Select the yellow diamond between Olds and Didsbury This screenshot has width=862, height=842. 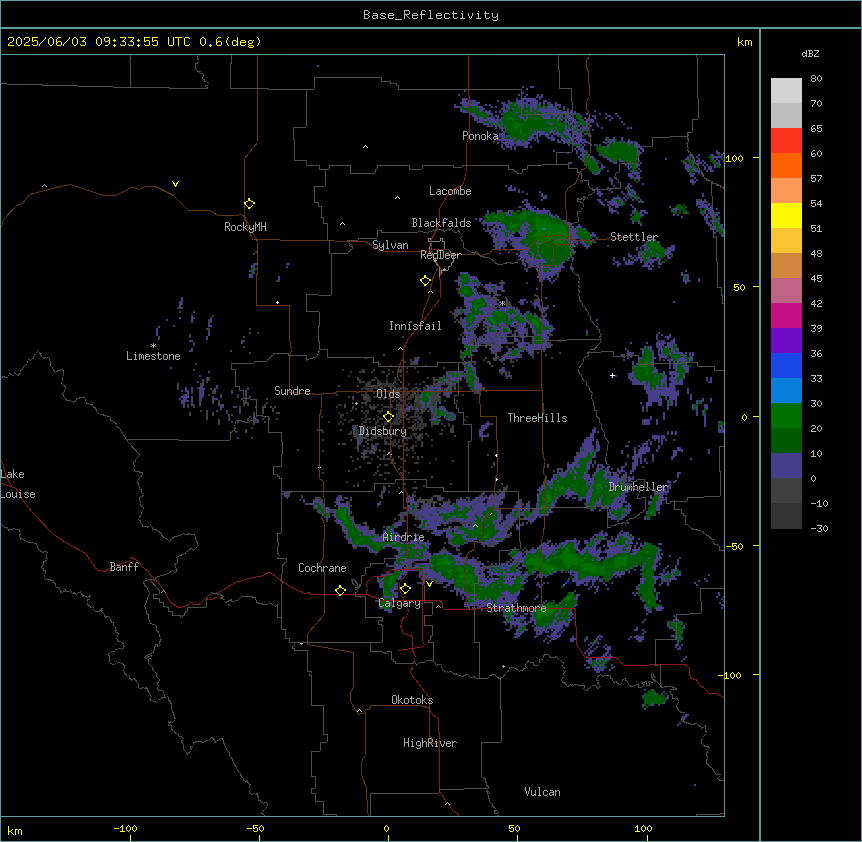pyautogui.click(x=388, y=416)
